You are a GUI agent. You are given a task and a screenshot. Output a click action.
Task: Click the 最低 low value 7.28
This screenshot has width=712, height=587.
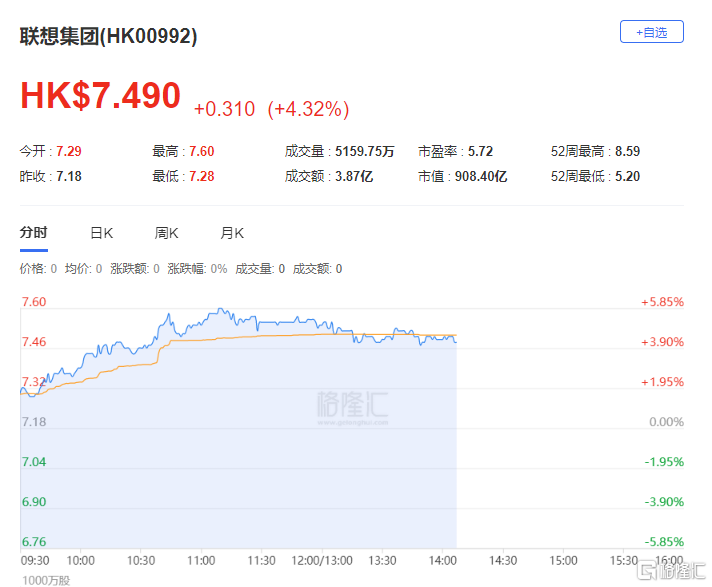click(x=202, y=176)
